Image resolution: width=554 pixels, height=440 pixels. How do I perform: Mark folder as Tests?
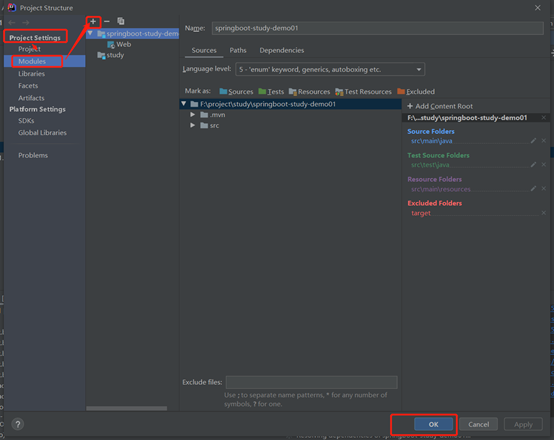point(271,92)
